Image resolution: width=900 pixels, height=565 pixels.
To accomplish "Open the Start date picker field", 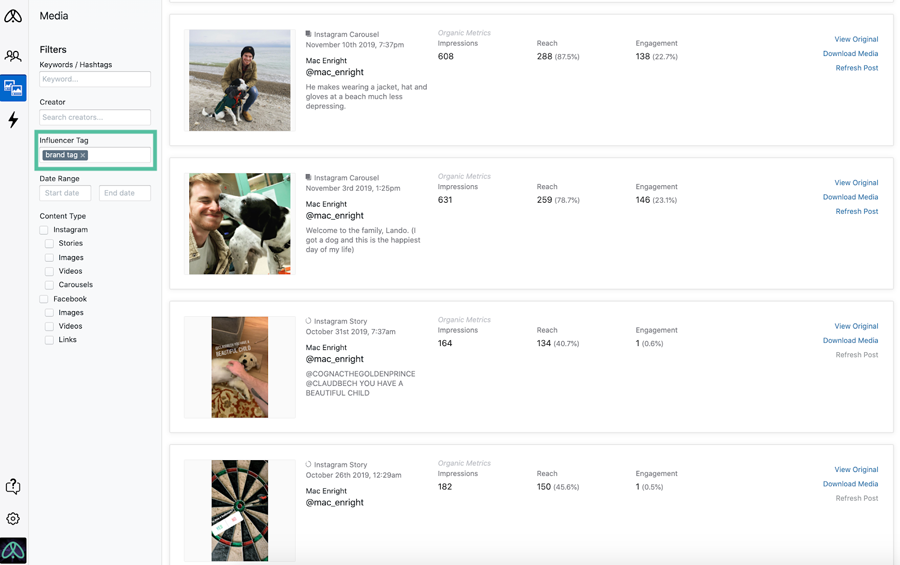I will [x=65, y=193].
